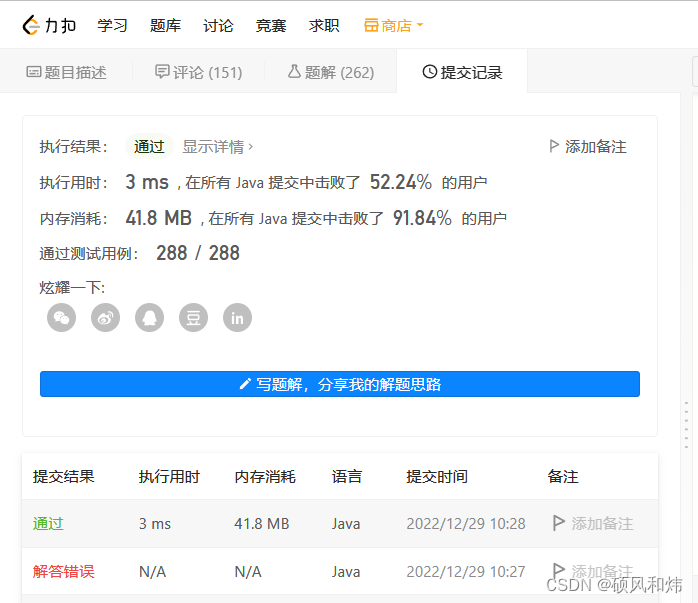Open the 竞赛 menu
Image resolution: width=698 pixels, height=603 pixels.
(271, 25)
